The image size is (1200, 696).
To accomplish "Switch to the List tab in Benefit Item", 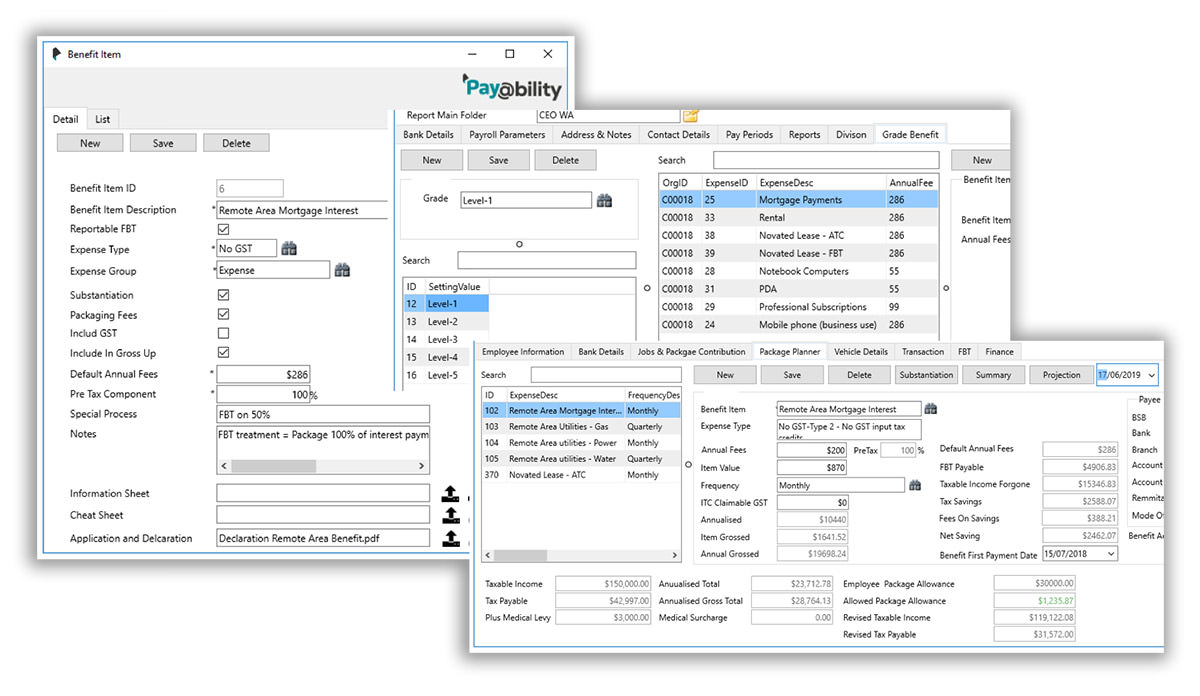I will [102, 120].
